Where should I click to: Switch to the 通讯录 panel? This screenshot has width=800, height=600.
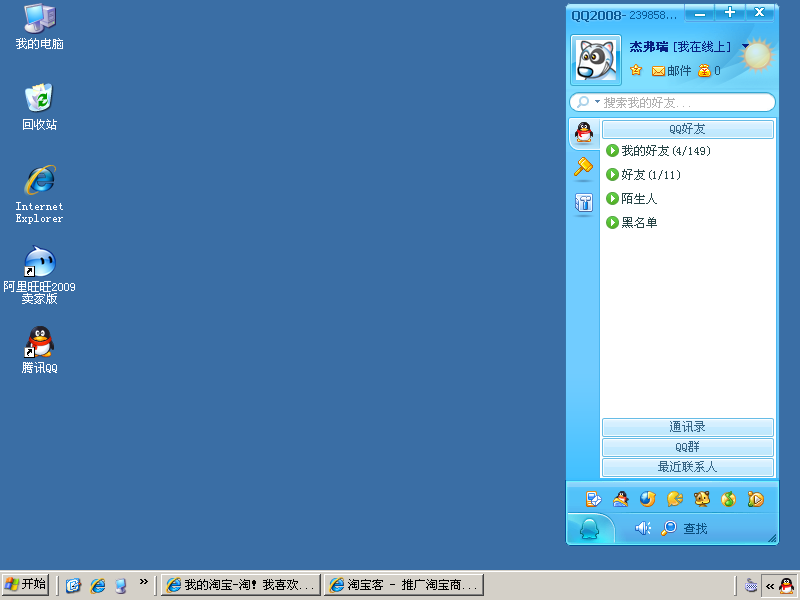click(688, 427)
